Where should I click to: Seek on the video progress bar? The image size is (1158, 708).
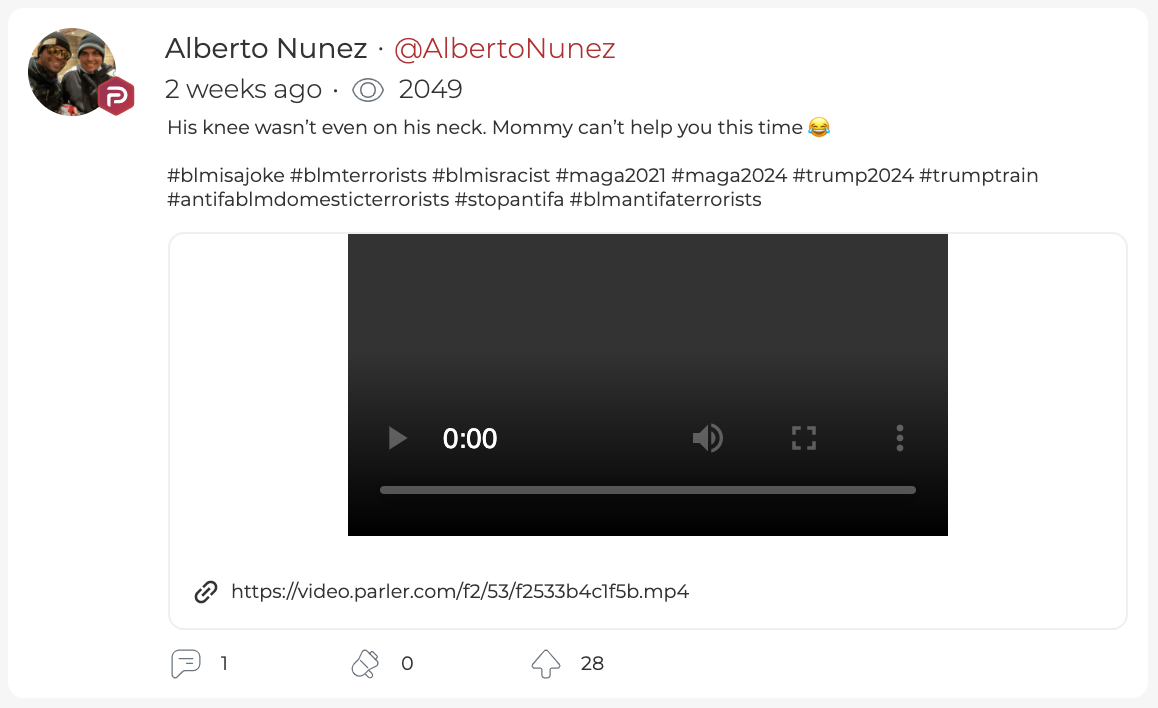click(x=648, y=490)
